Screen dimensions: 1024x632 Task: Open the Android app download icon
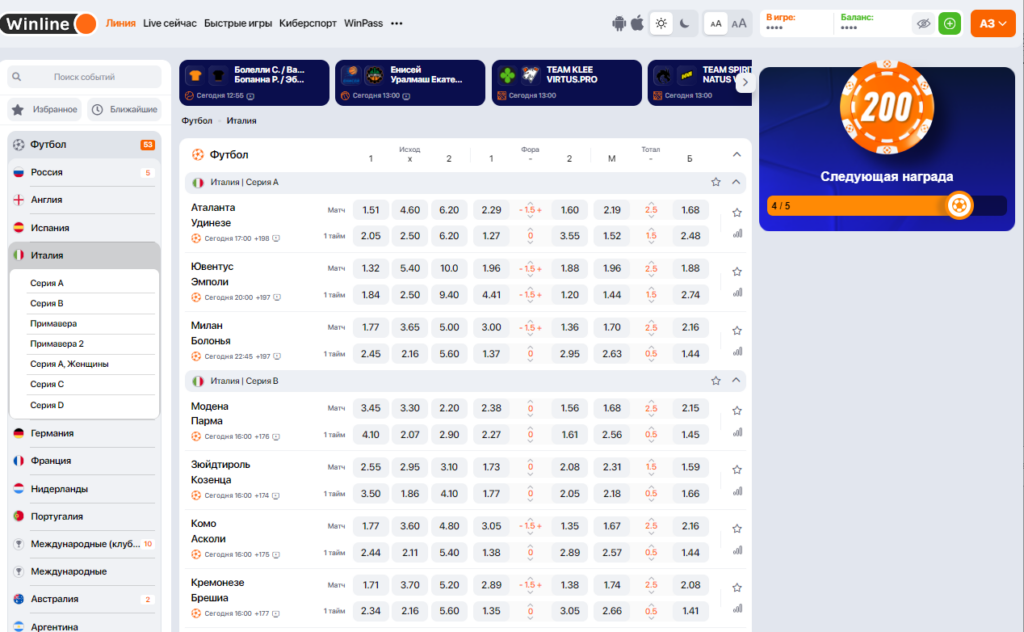tap(618, 24)
